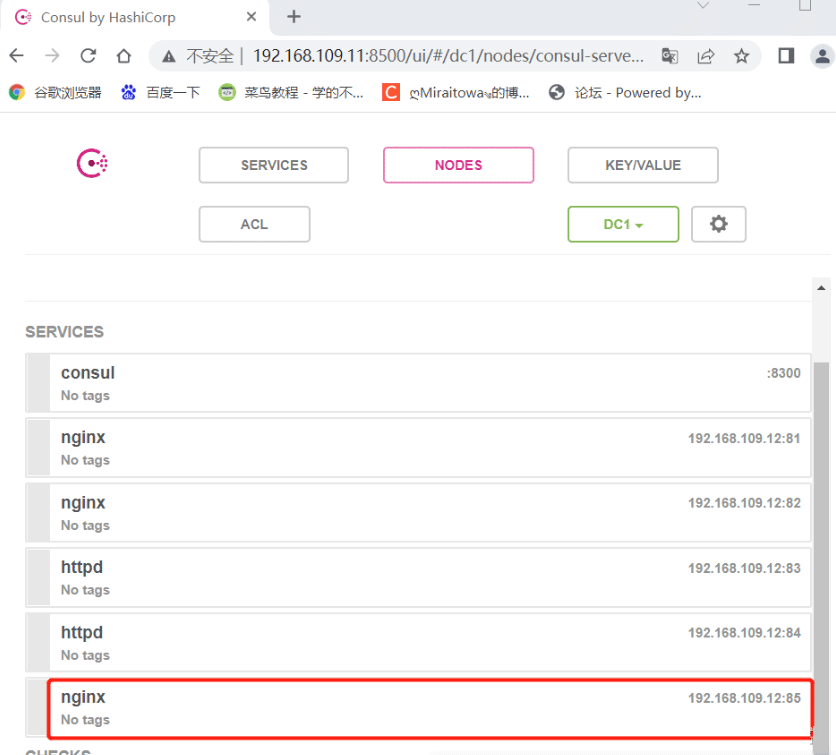Open the settings gear button

718,224
